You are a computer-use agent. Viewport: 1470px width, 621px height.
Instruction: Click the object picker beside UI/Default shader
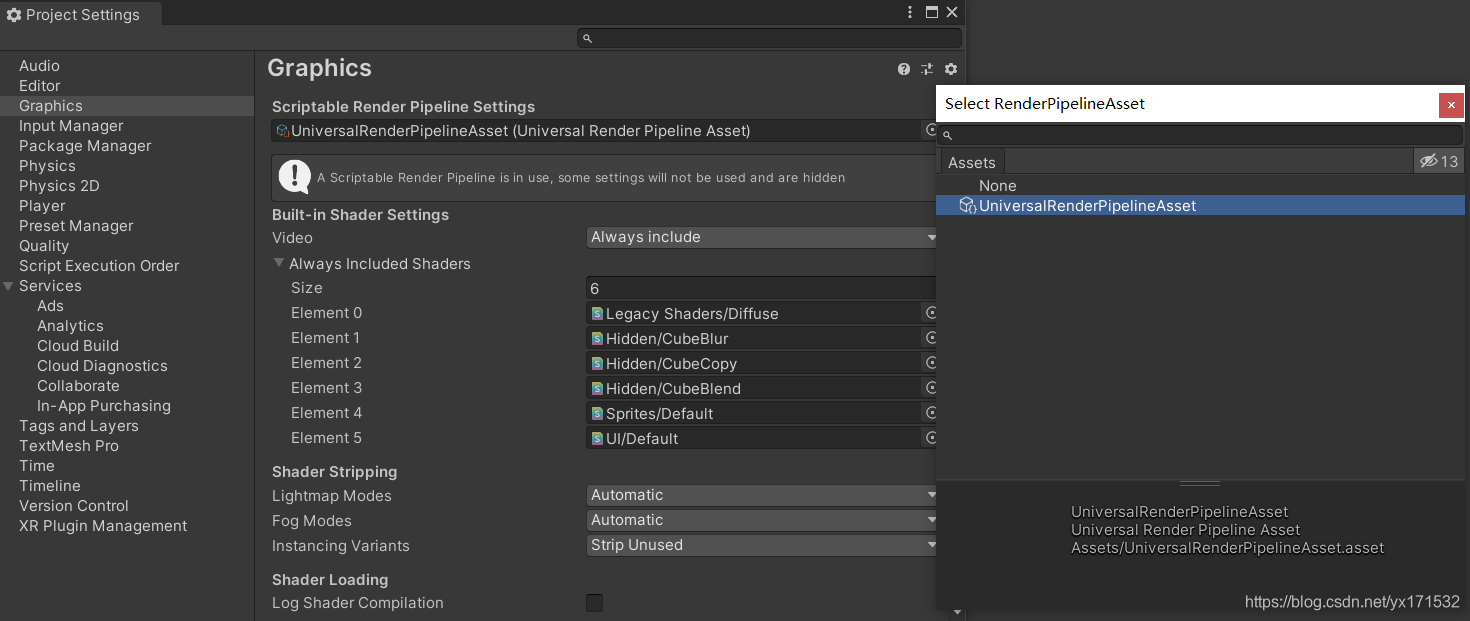pyautogui.click(x=930, y=437)
